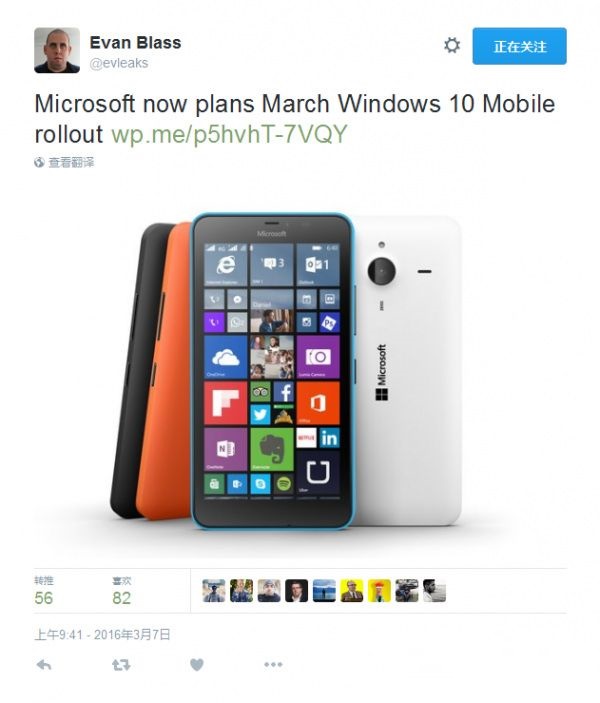
Task: Enlarge the Lumia phones image
Action: pos(287,372)
